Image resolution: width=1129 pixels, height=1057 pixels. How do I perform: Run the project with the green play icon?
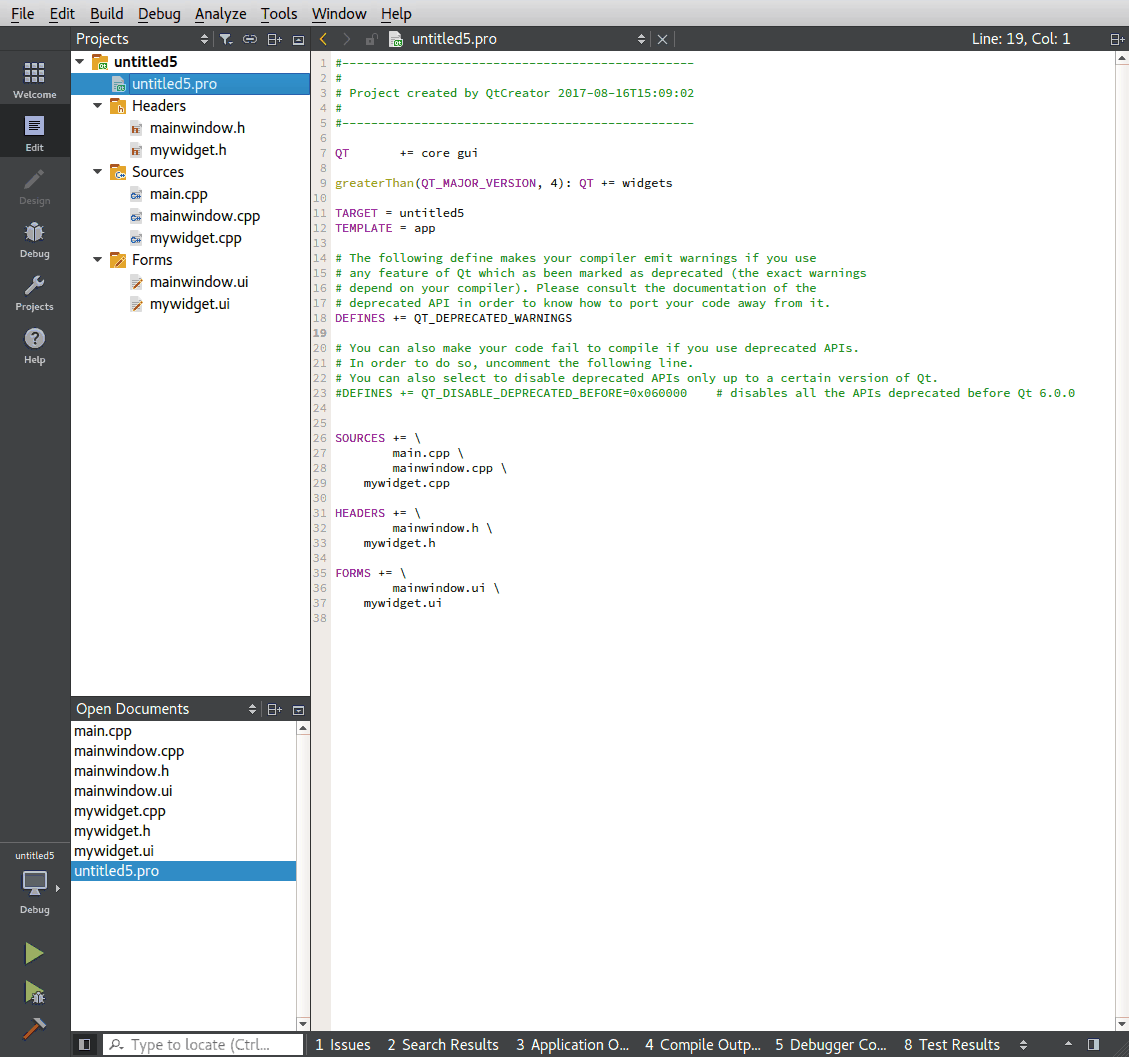(x=34, y=952)
